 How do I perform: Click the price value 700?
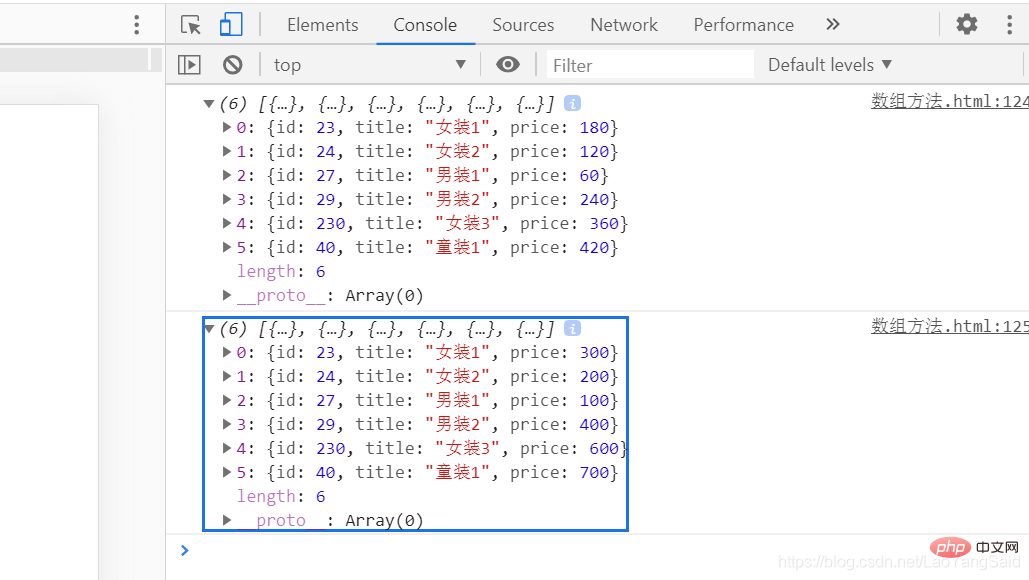tap(594, 473)
